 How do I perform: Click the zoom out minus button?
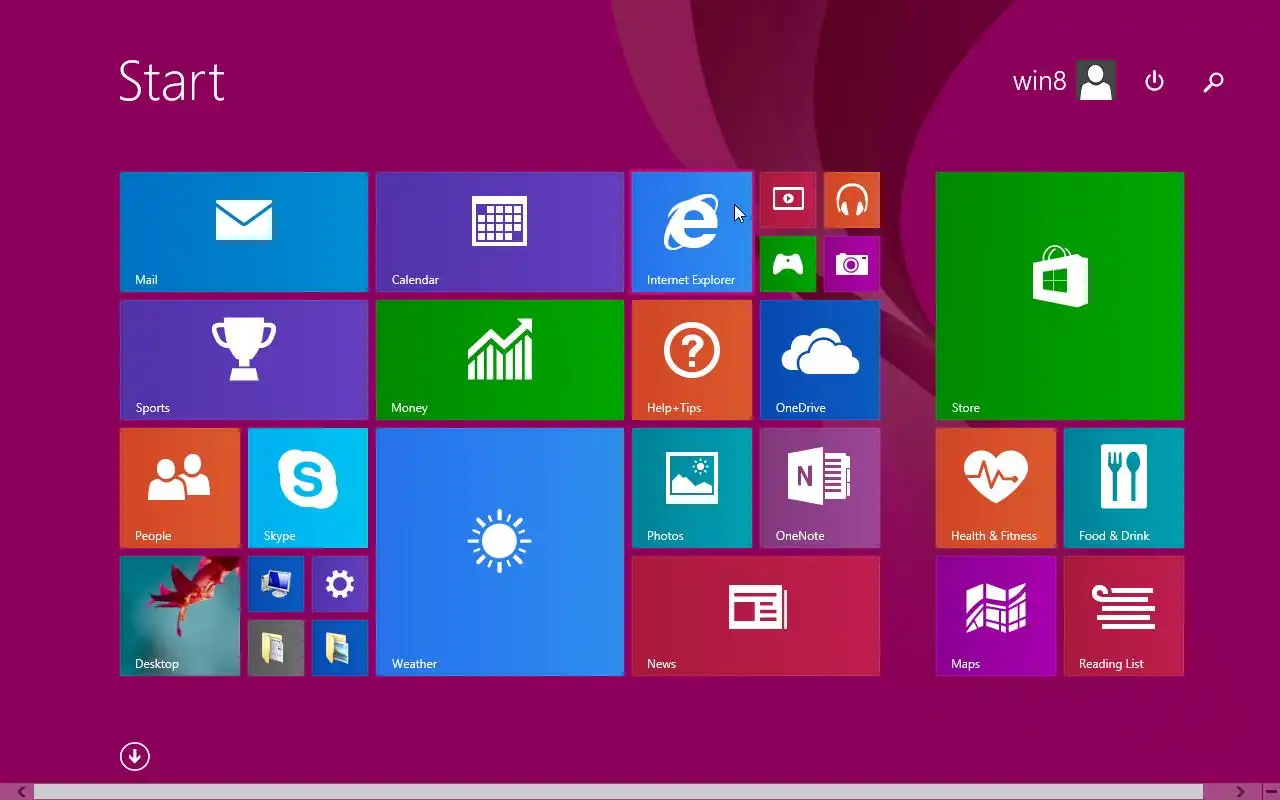[1270, 792]
